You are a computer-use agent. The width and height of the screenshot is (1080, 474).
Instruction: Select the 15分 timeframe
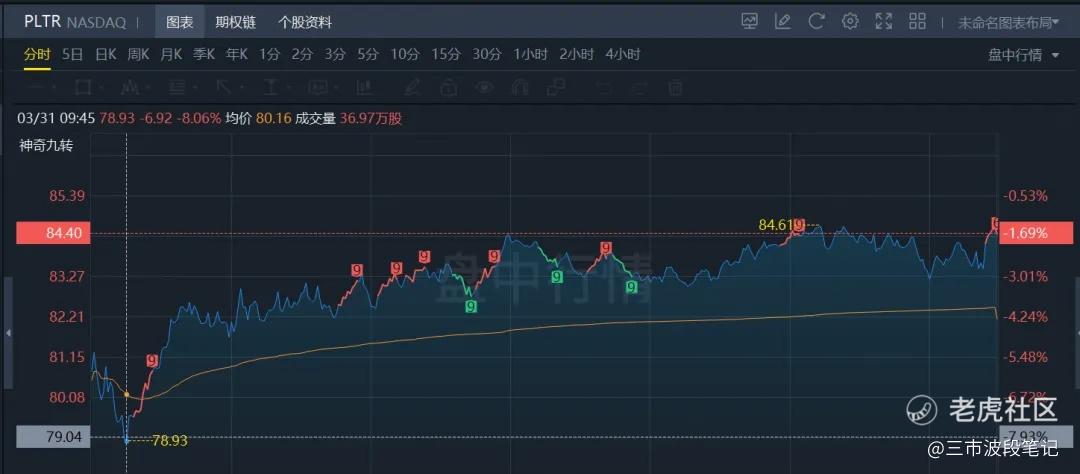pyautogui.click(x=445, y=54)
